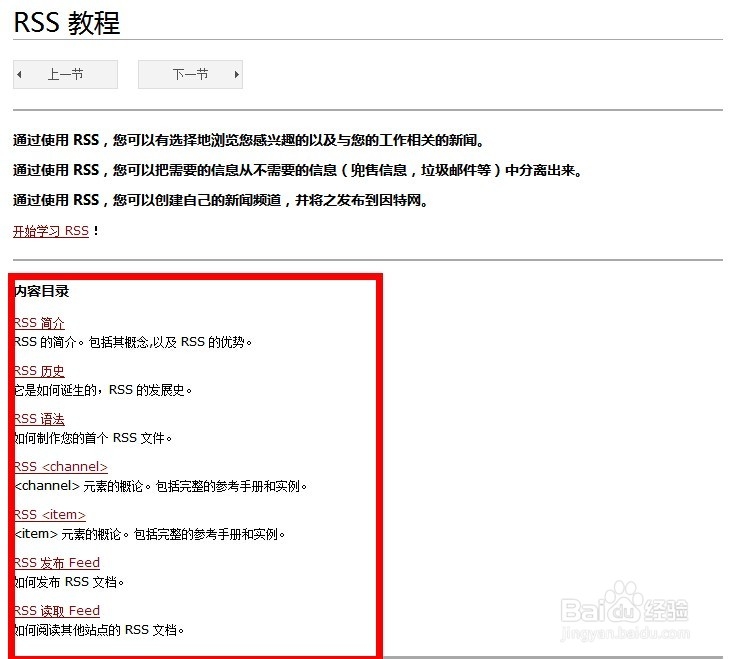
Task: Click text '如何制作您的首个 RSS 文件。'
Action: pos(93,438)
